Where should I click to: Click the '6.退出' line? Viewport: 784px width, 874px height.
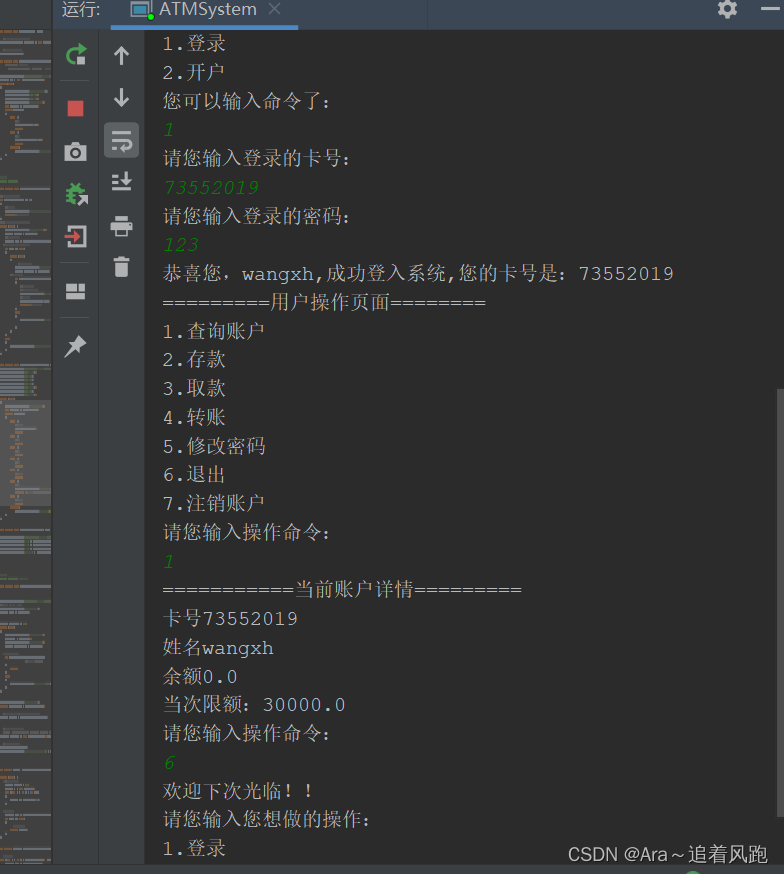click(x=194, y=475)
